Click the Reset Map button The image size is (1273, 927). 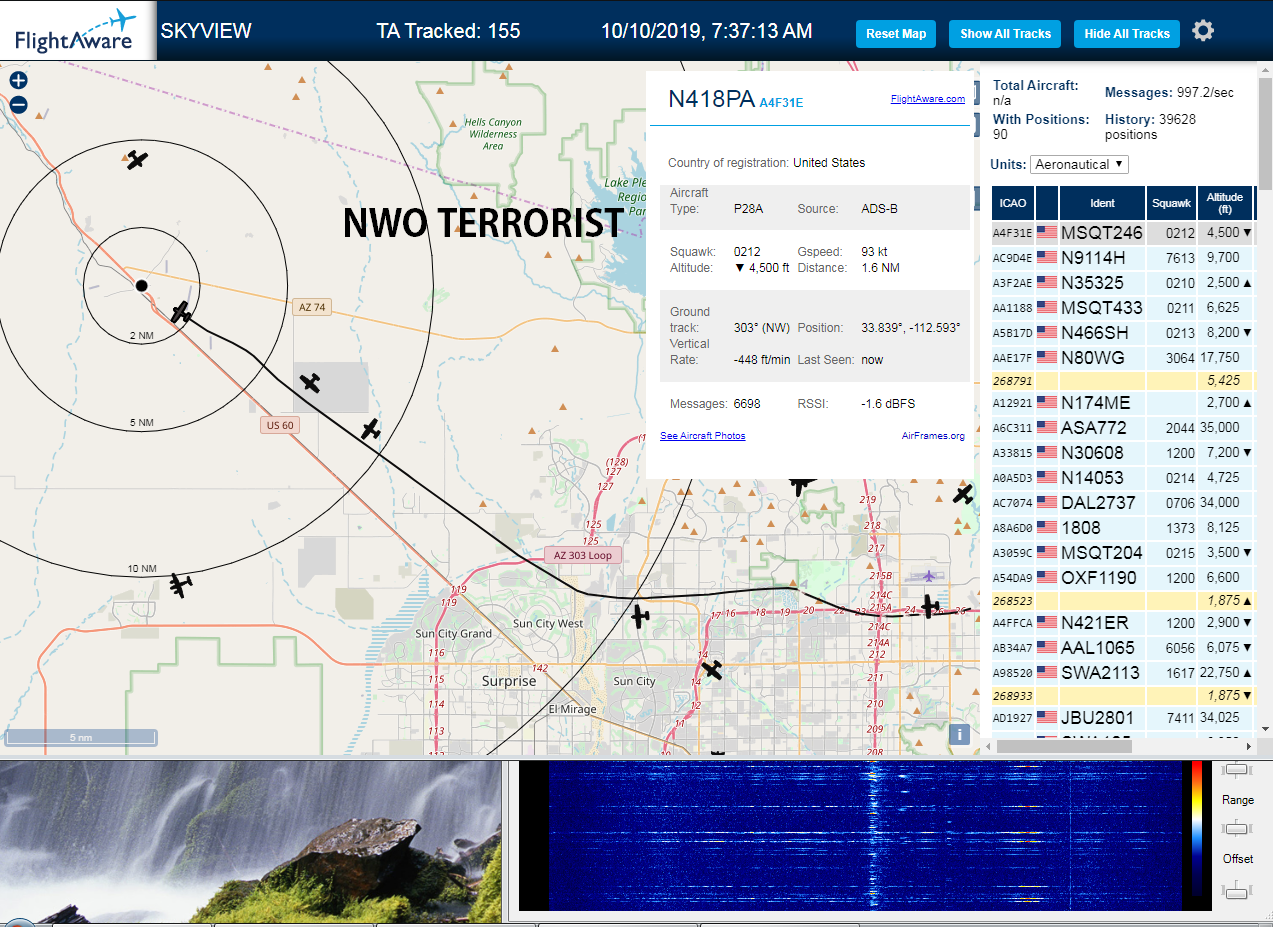896,34
